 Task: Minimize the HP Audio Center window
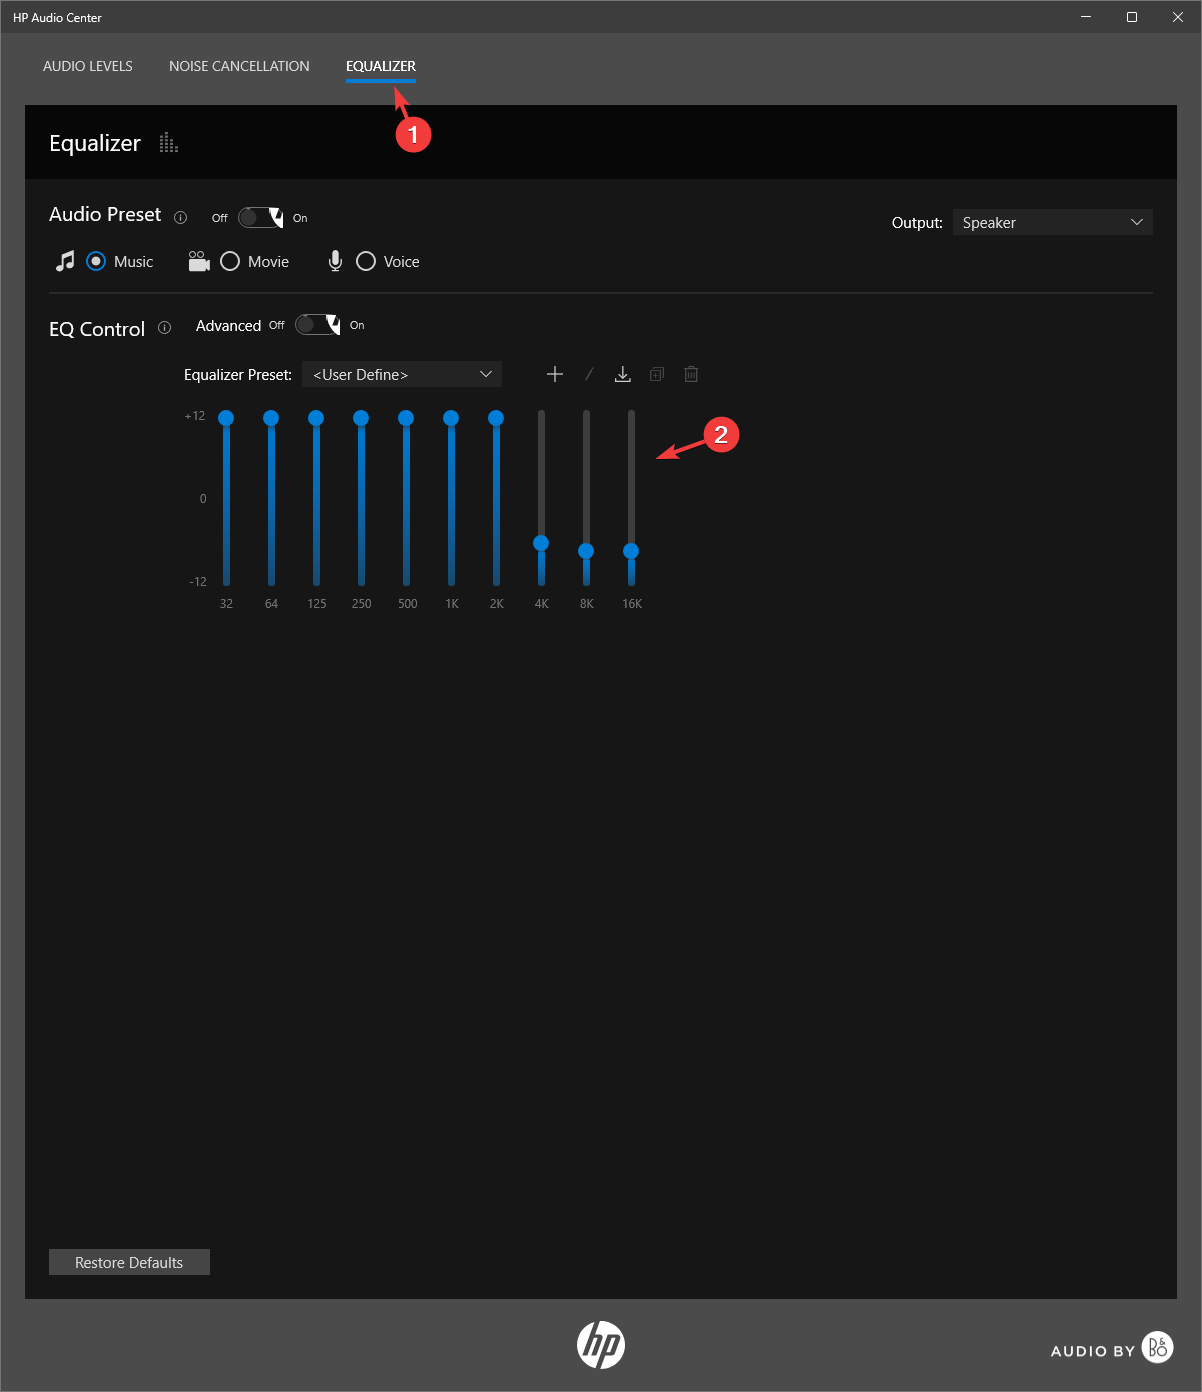tap(1086, 17)
